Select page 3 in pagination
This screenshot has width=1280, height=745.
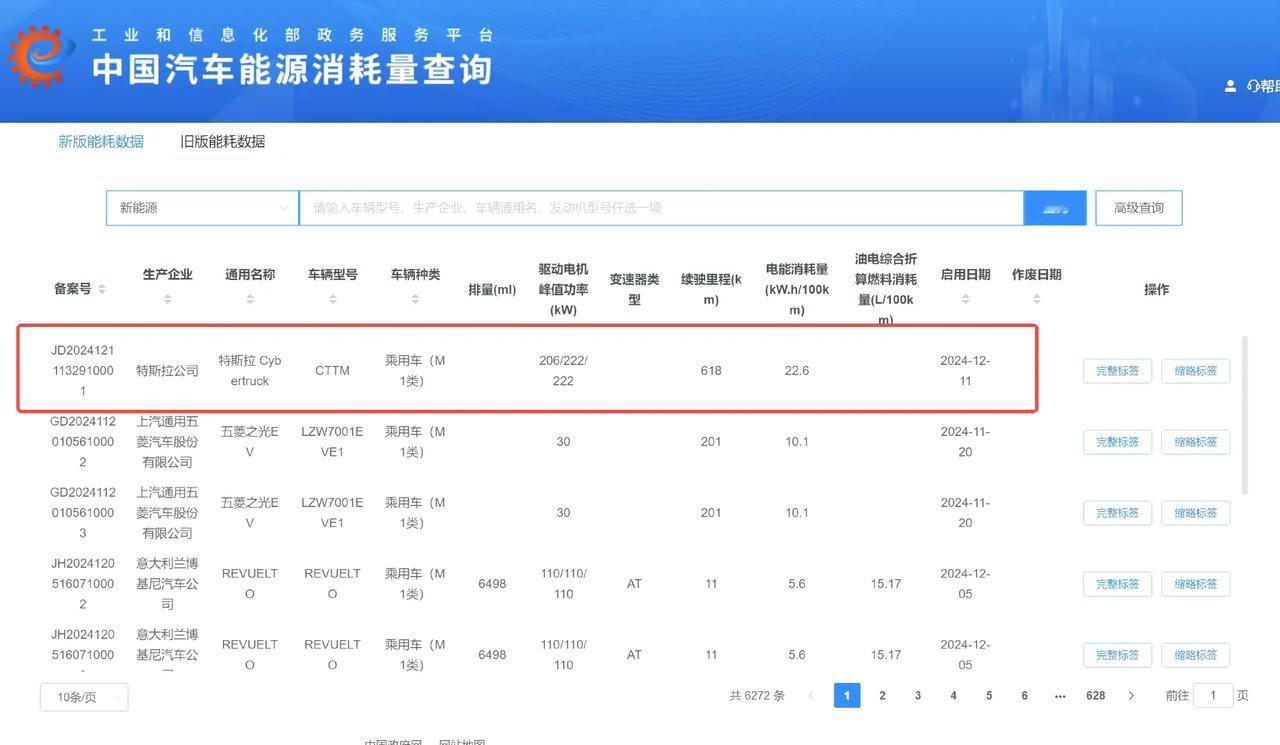pos(918,696)
